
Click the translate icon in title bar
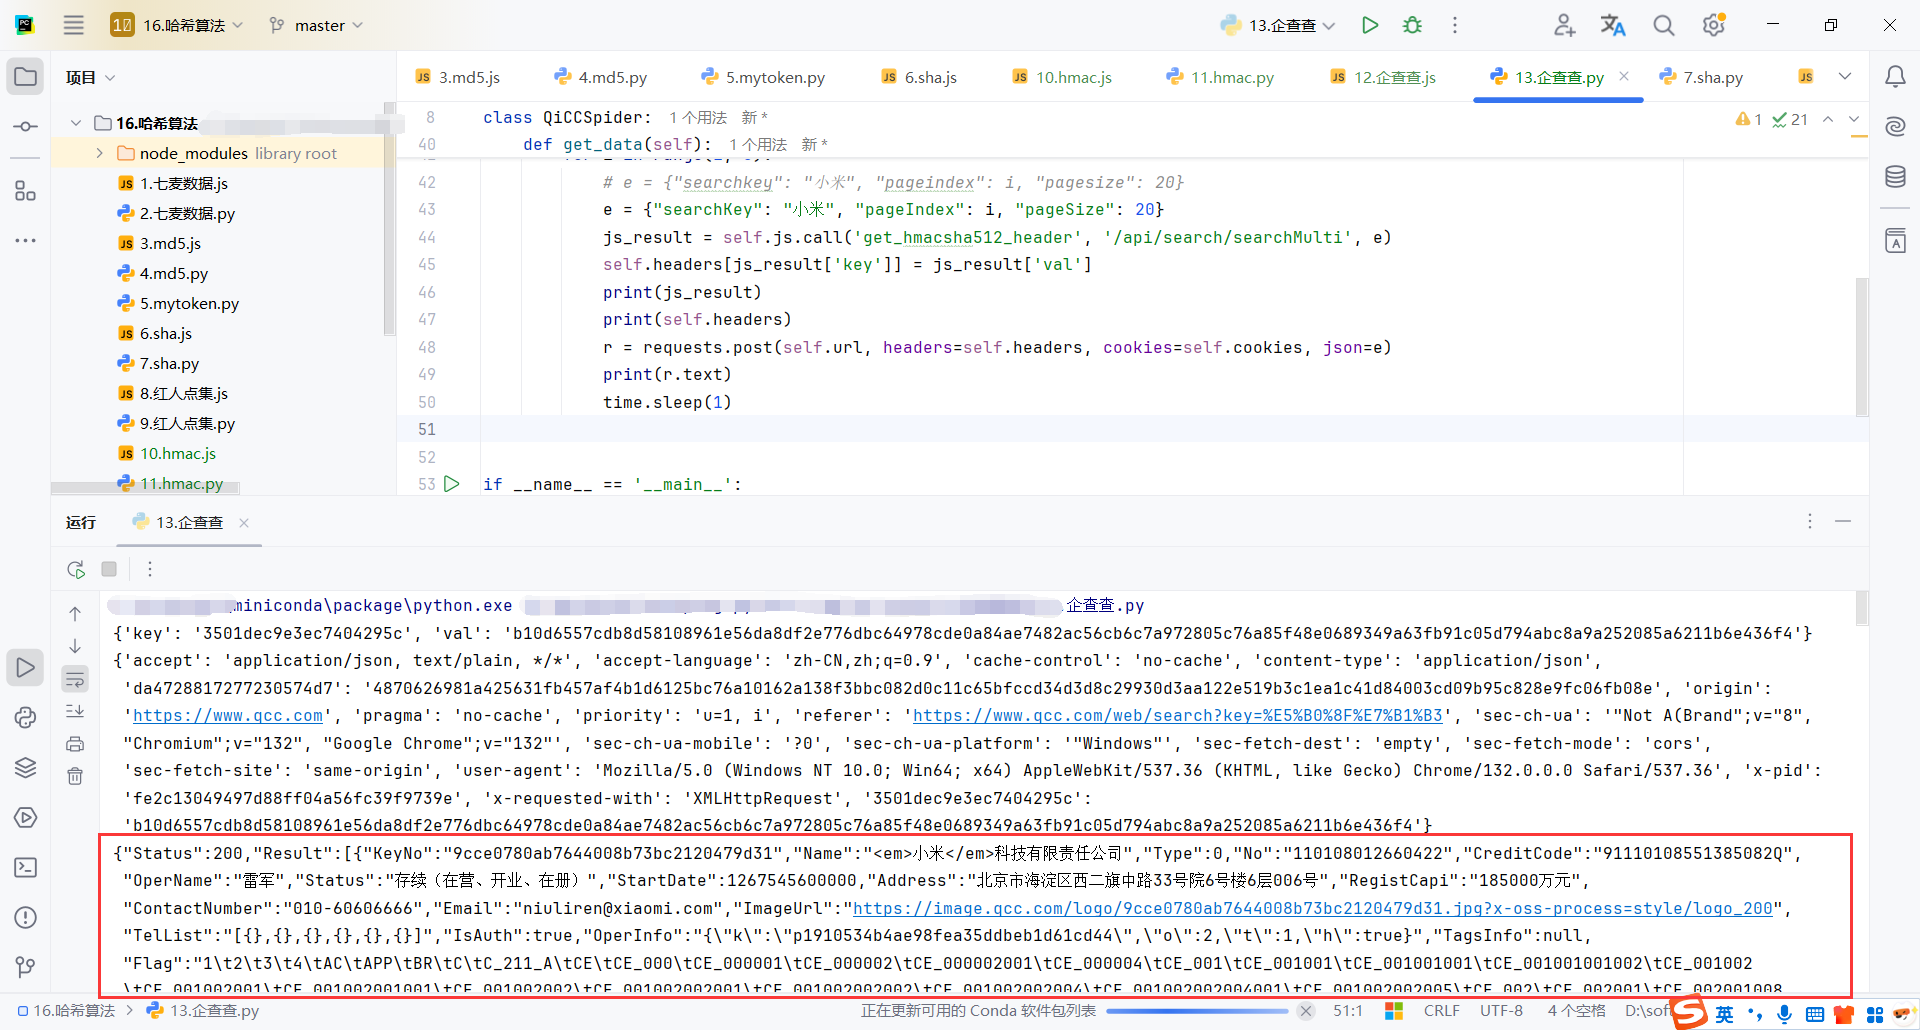[x=1613, y=25]
